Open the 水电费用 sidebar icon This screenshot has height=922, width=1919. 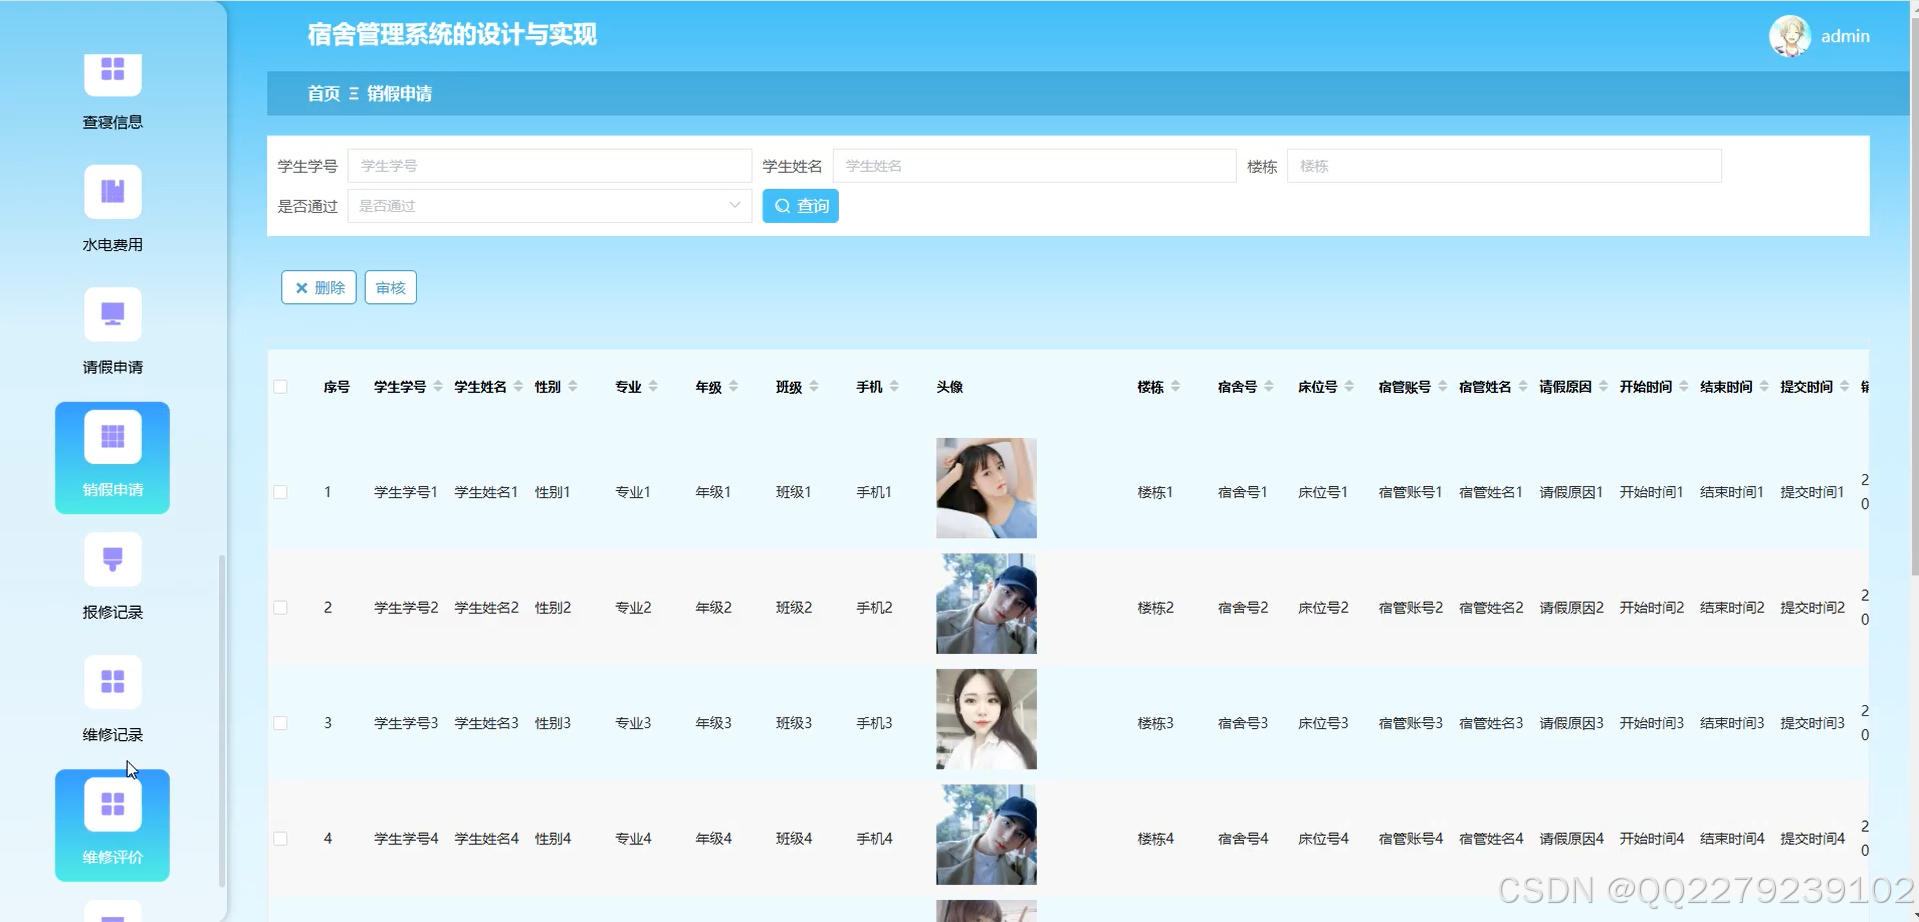point(112,191)
